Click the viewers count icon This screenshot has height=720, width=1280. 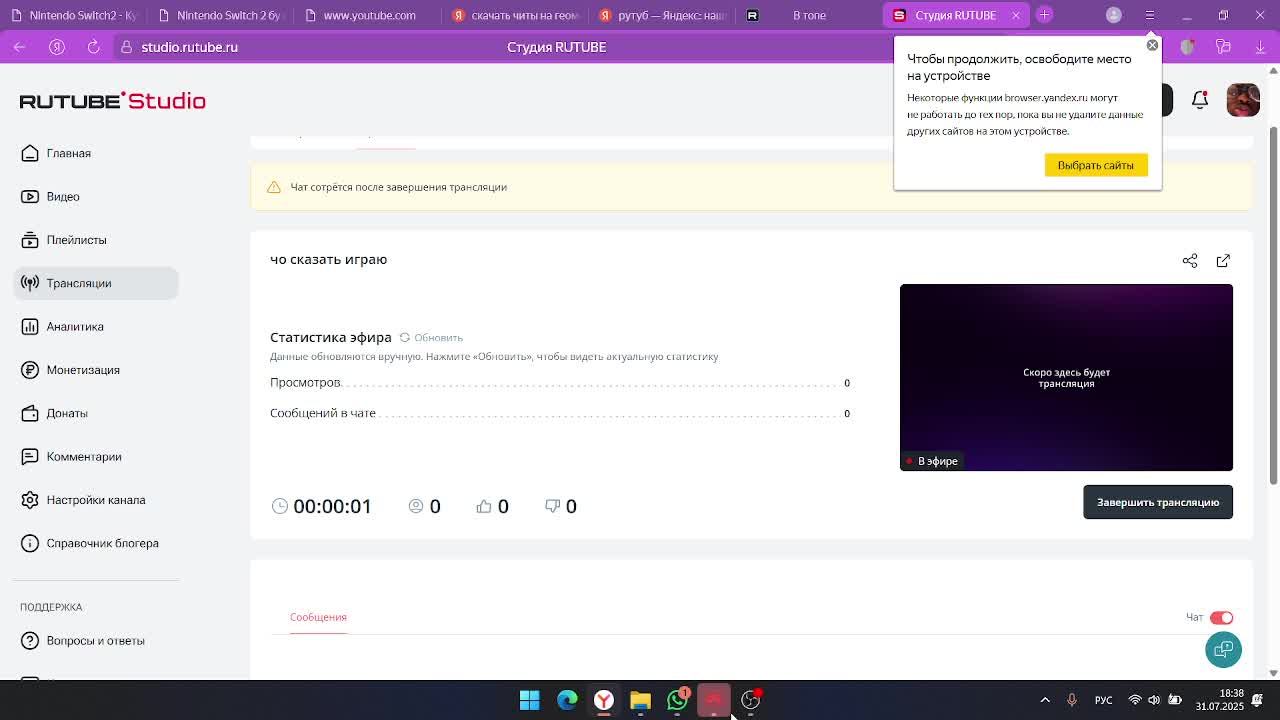point(416,506)
